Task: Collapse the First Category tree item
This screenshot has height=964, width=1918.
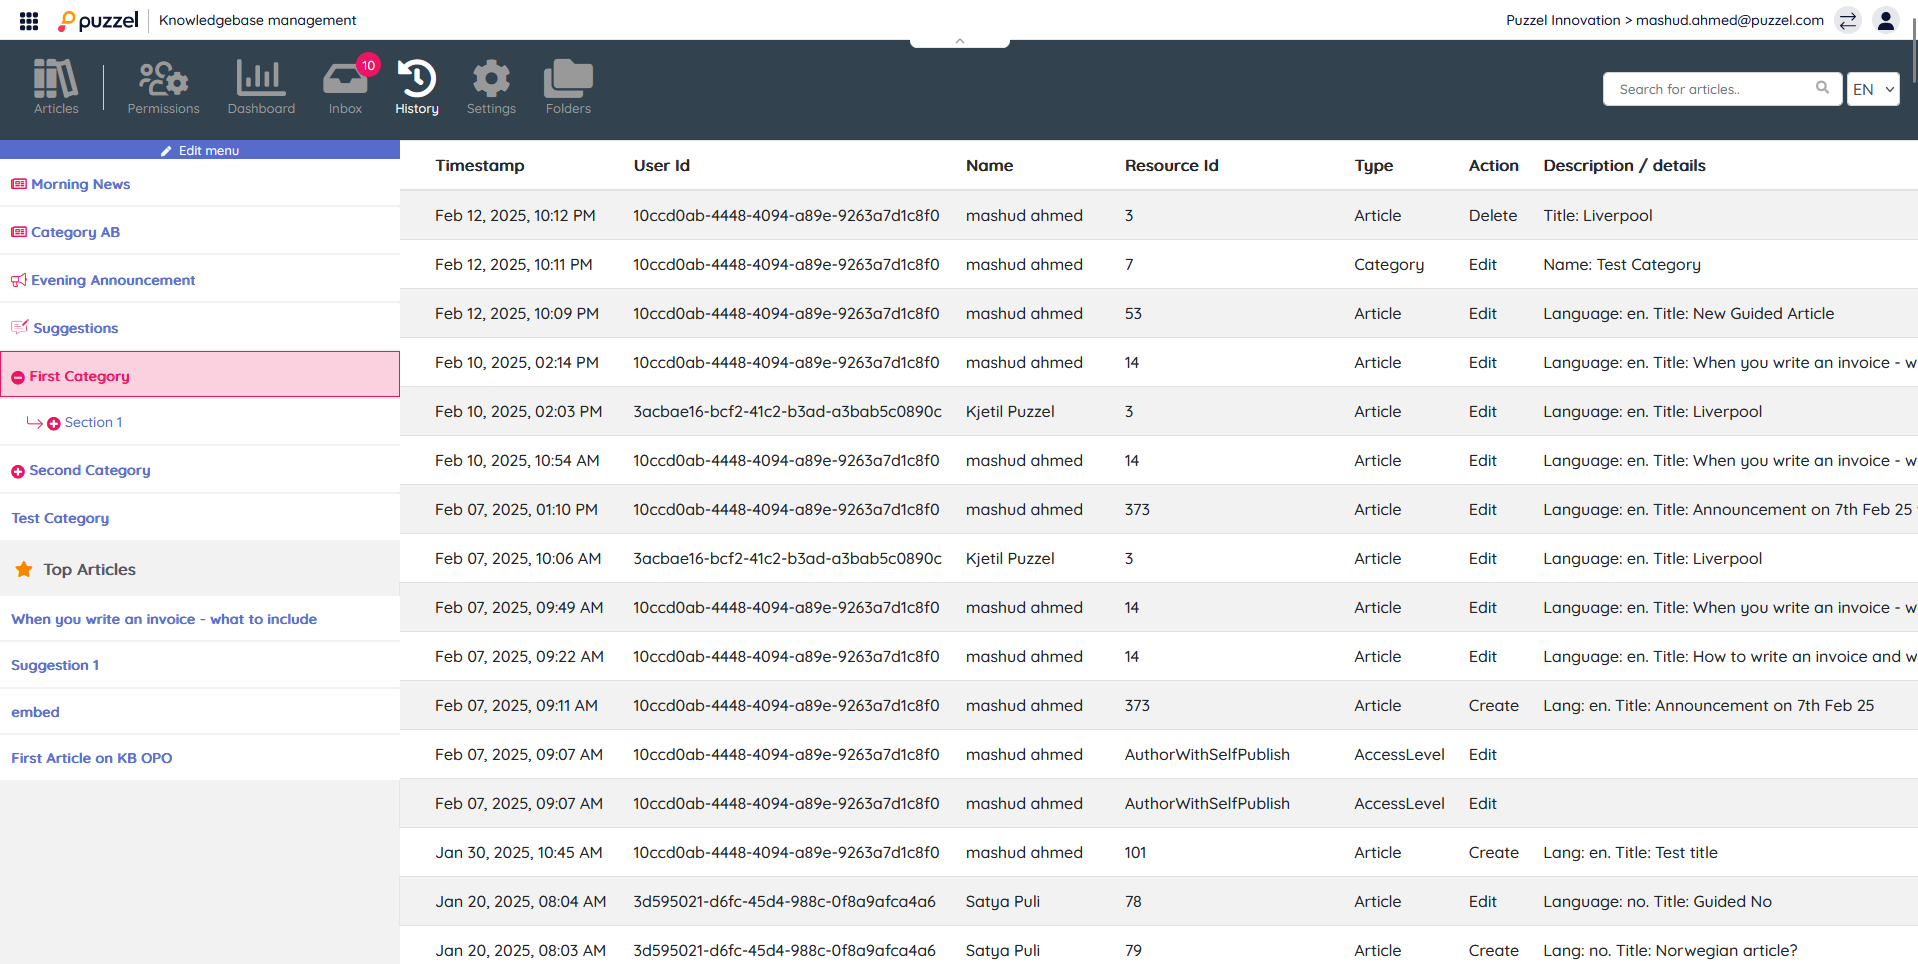Action: tap(18, 377)
